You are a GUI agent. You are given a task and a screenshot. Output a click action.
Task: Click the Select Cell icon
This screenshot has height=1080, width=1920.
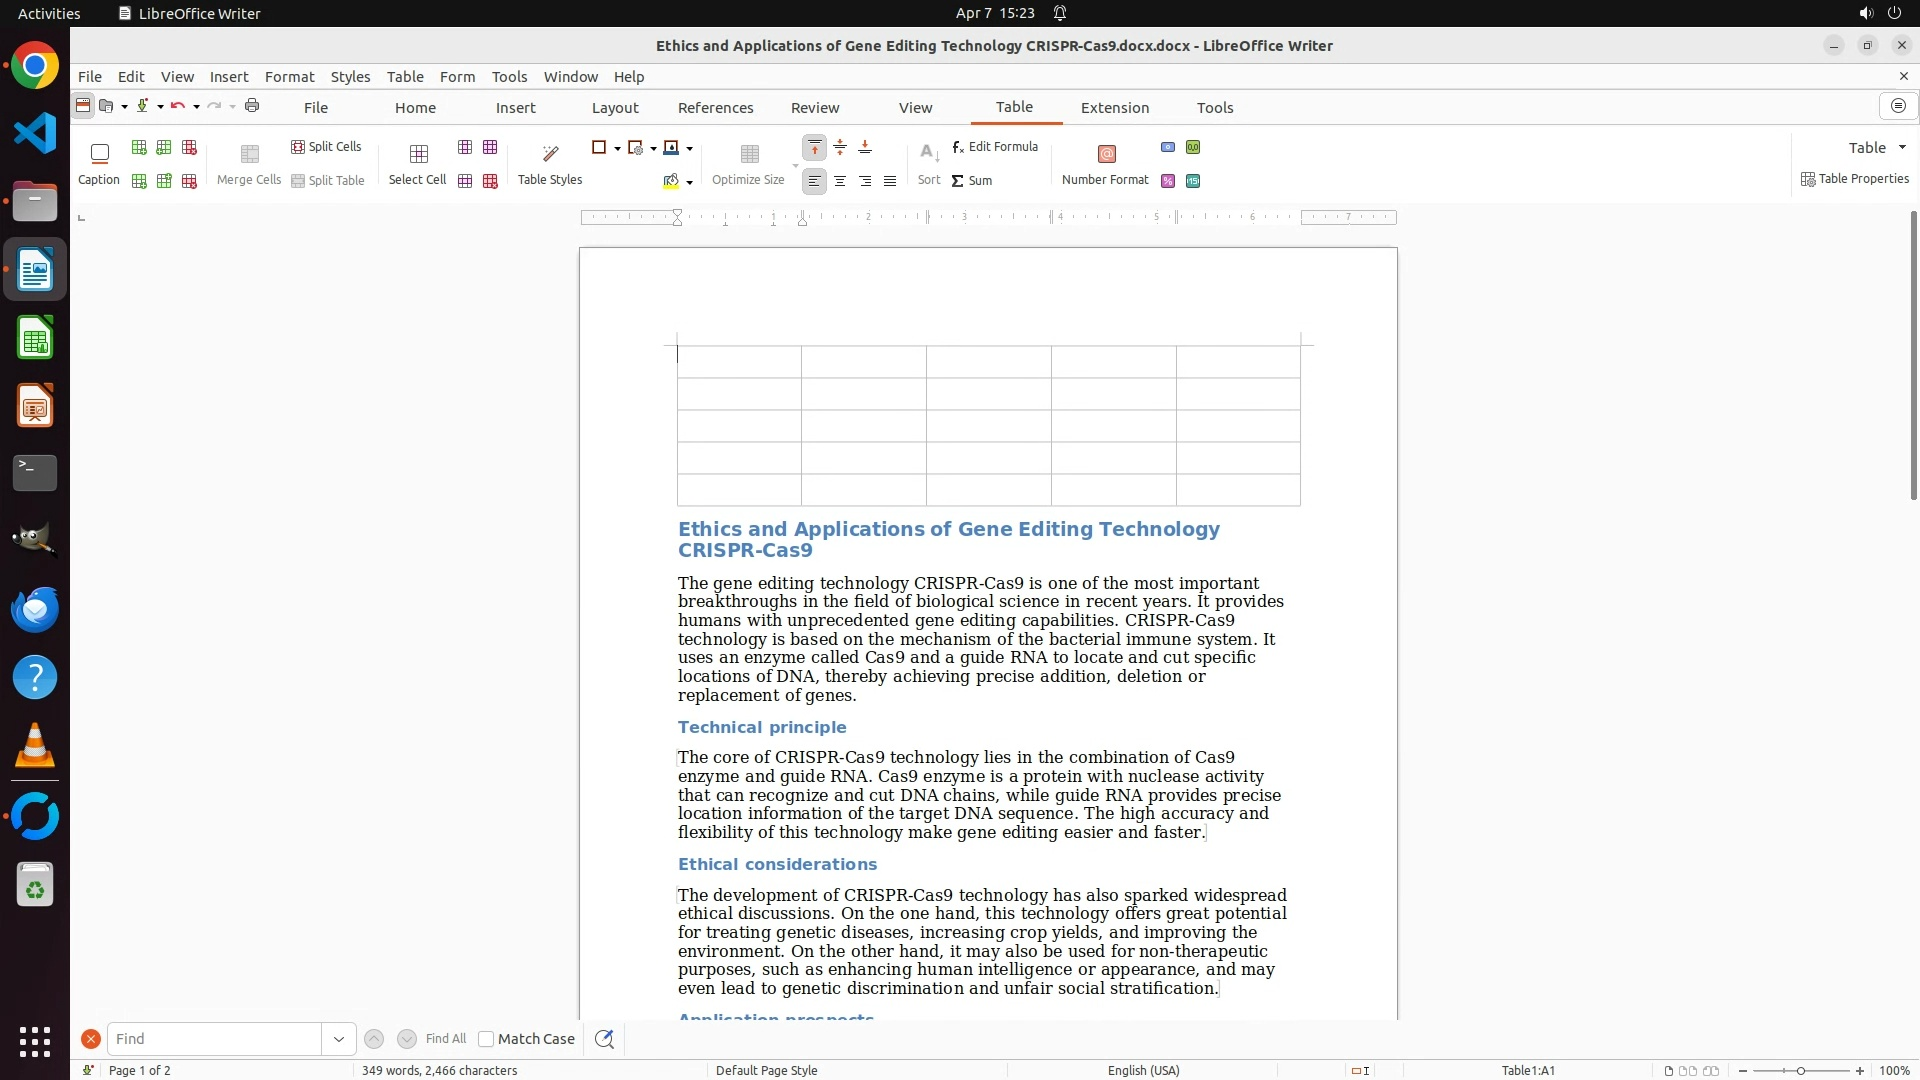pos(418,154)
